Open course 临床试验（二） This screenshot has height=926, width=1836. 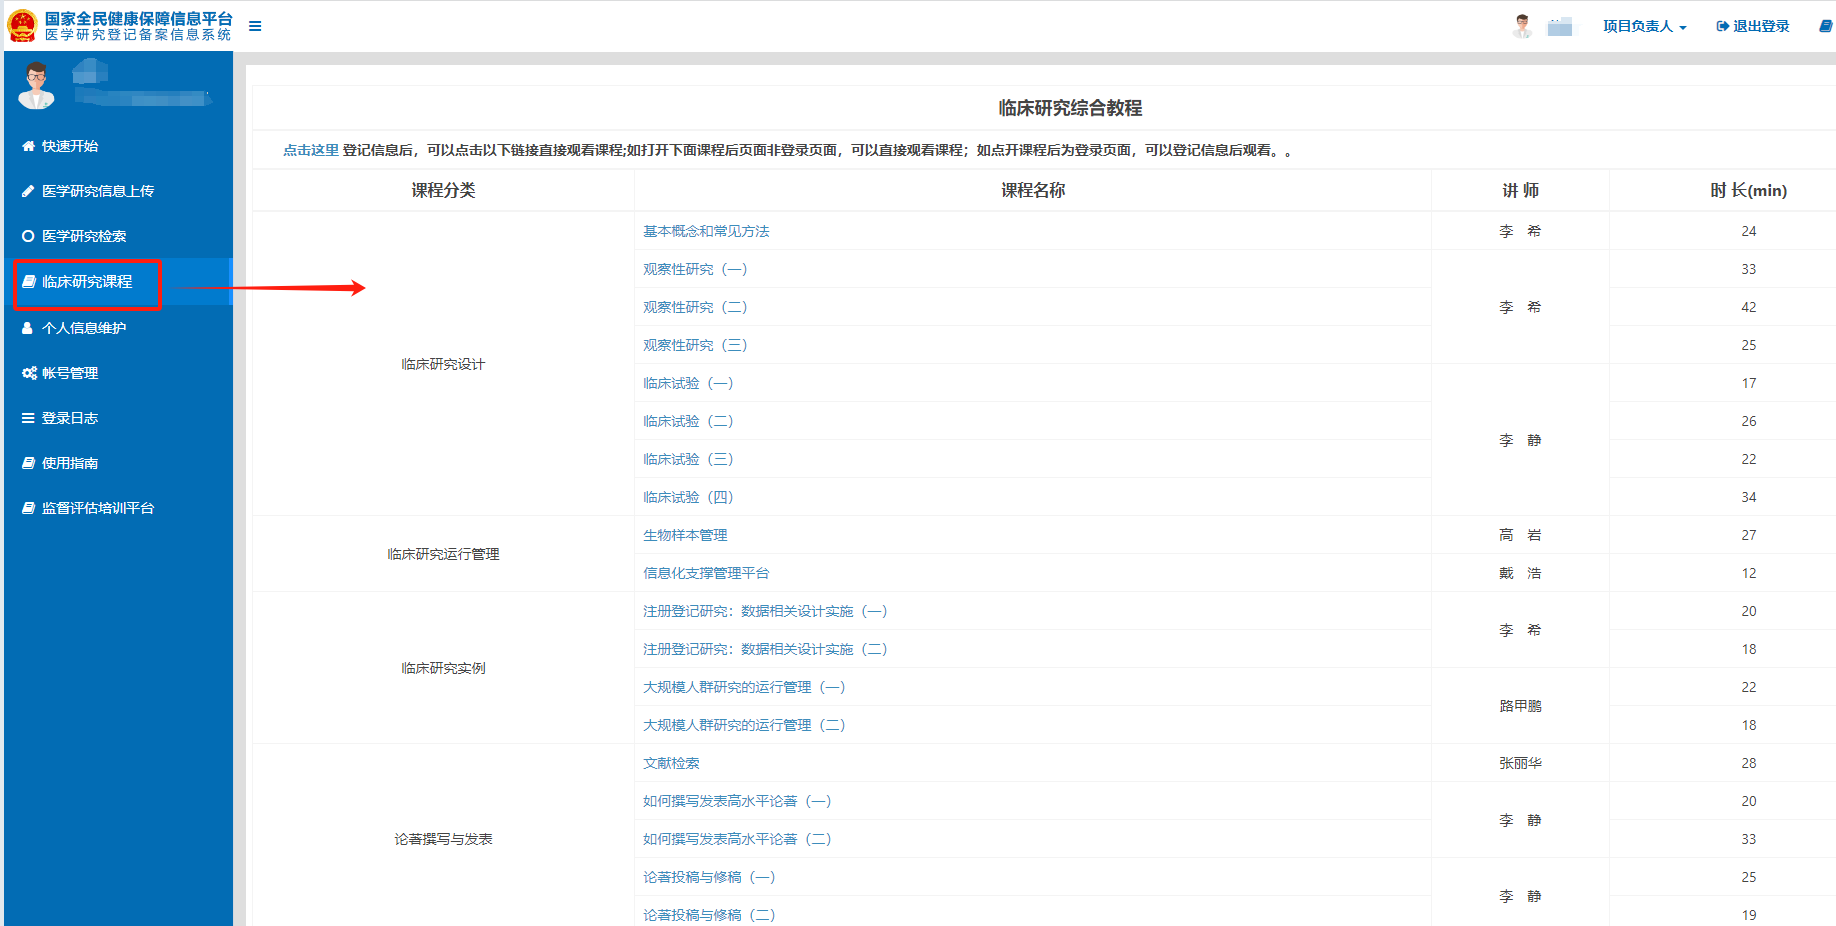tap(688, 421)
